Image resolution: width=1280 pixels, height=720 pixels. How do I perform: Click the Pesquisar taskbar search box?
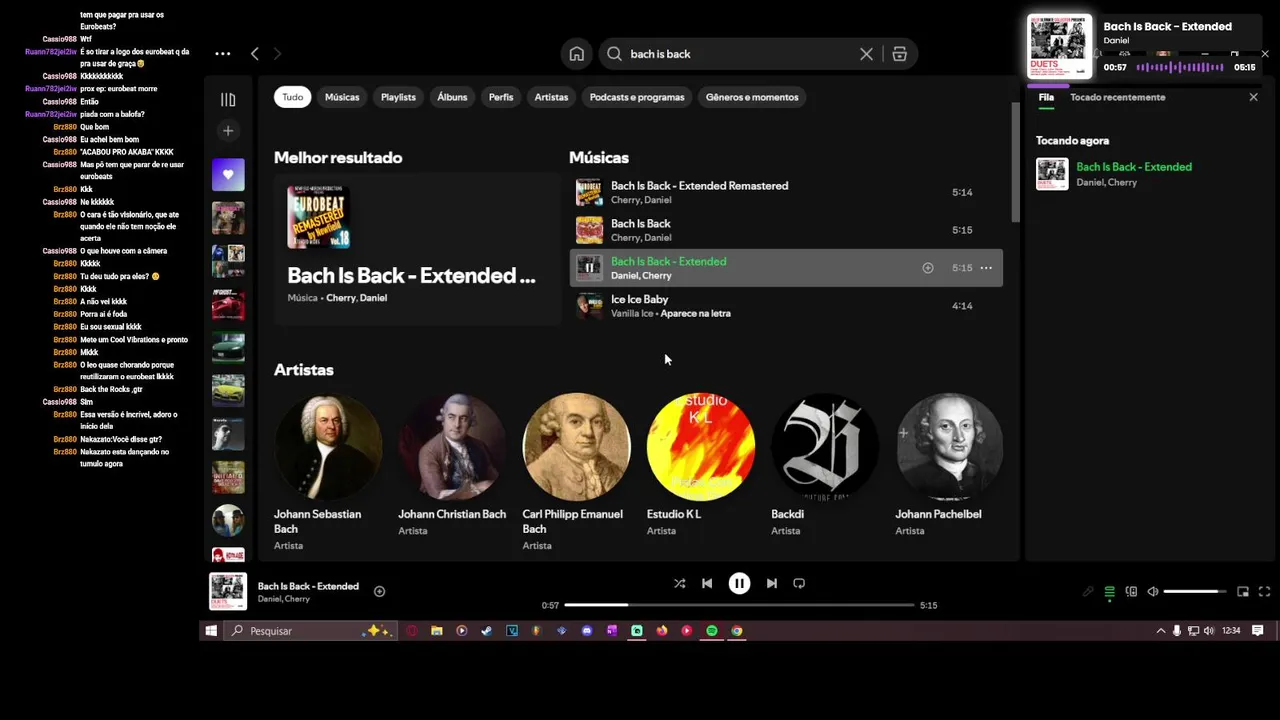[x=310, y=631]
